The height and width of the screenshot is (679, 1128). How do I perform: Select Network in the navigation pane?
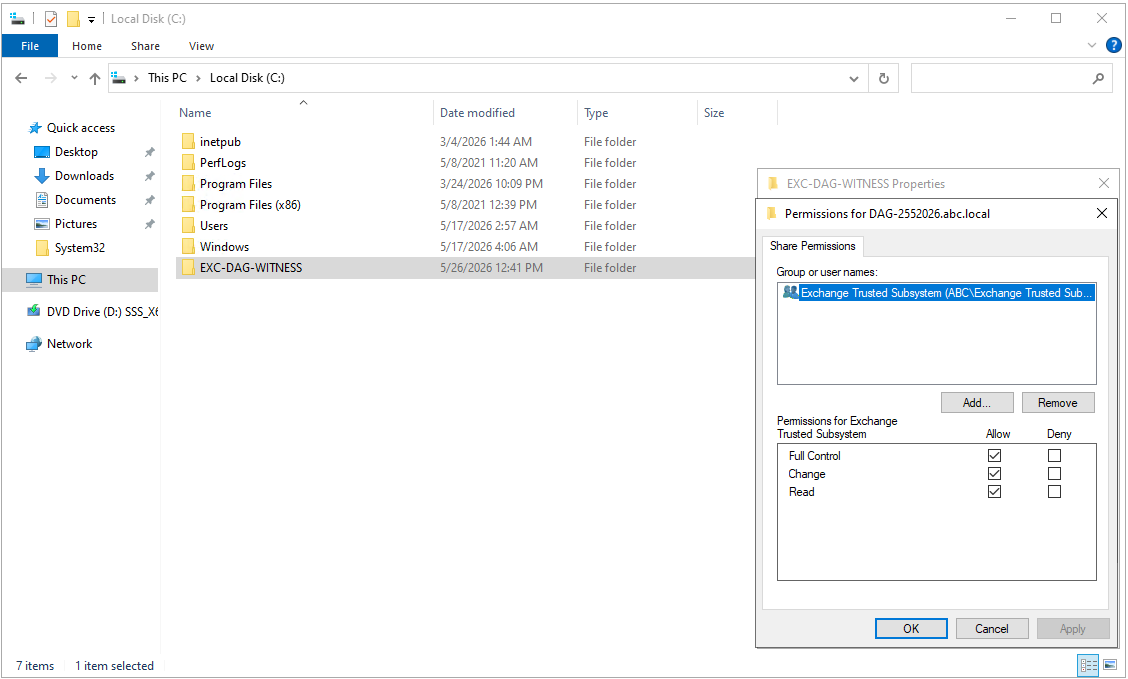click(x=69, y=344)
